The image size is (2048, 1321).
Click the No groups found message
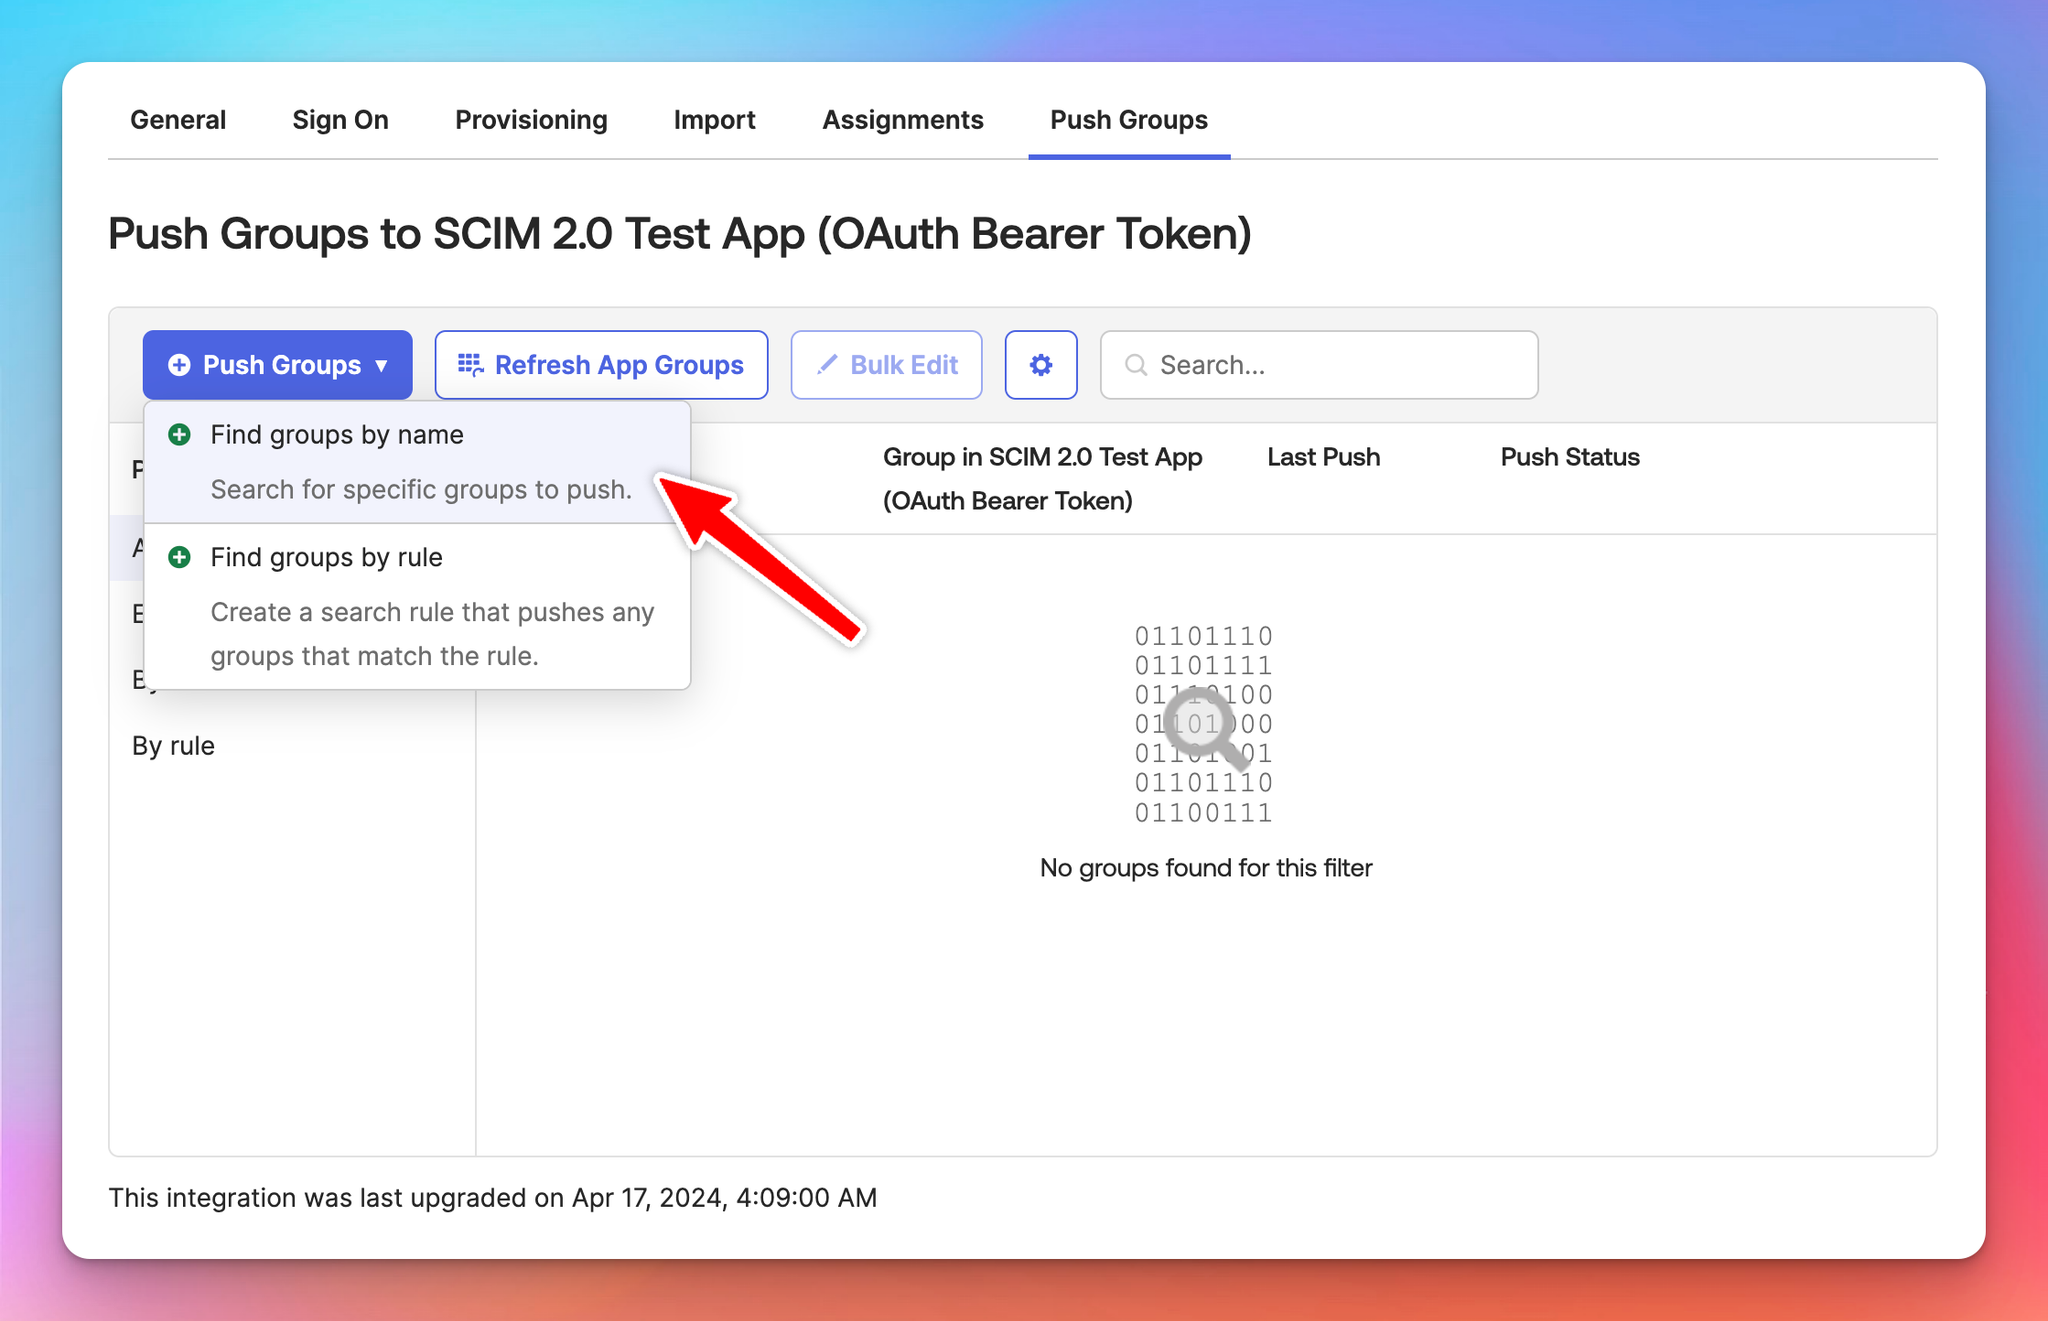pos(1206,867)
